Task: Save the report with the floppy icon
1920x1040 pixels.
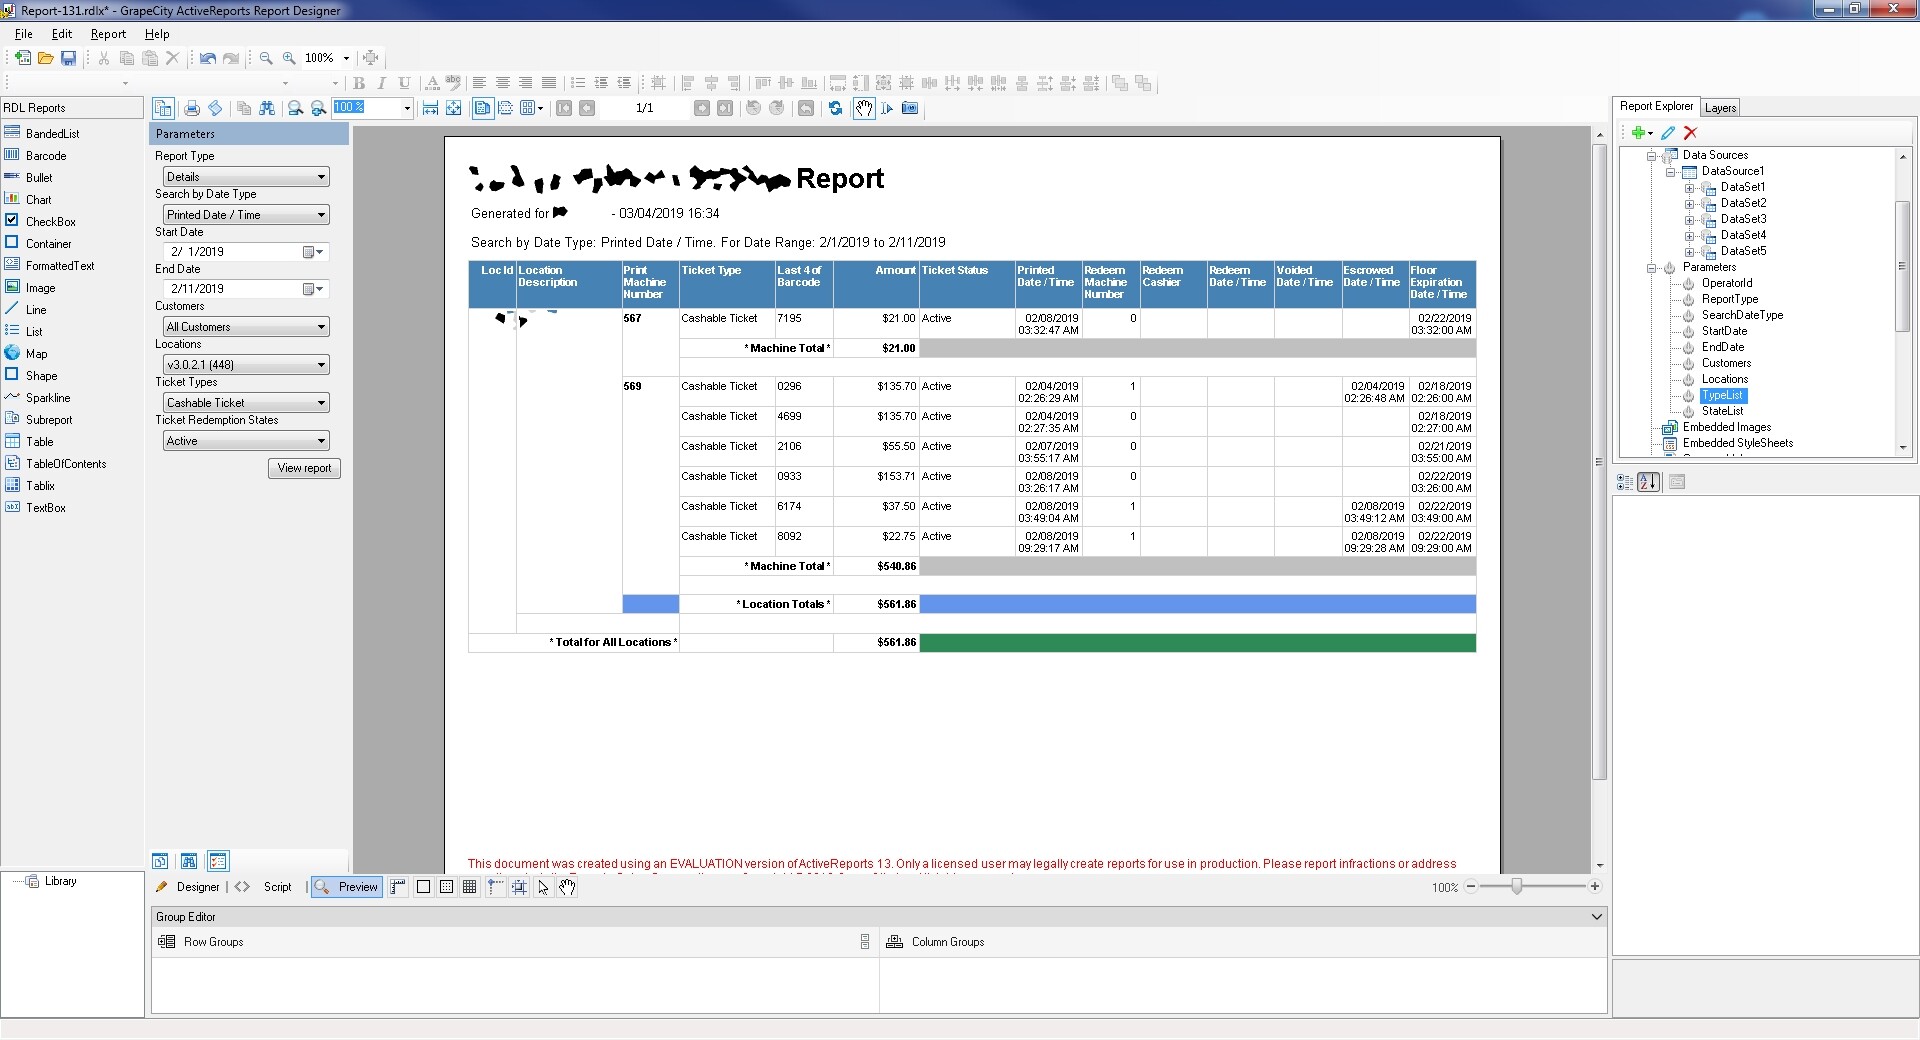Action: pyautogui.click(x=68, y=58)
